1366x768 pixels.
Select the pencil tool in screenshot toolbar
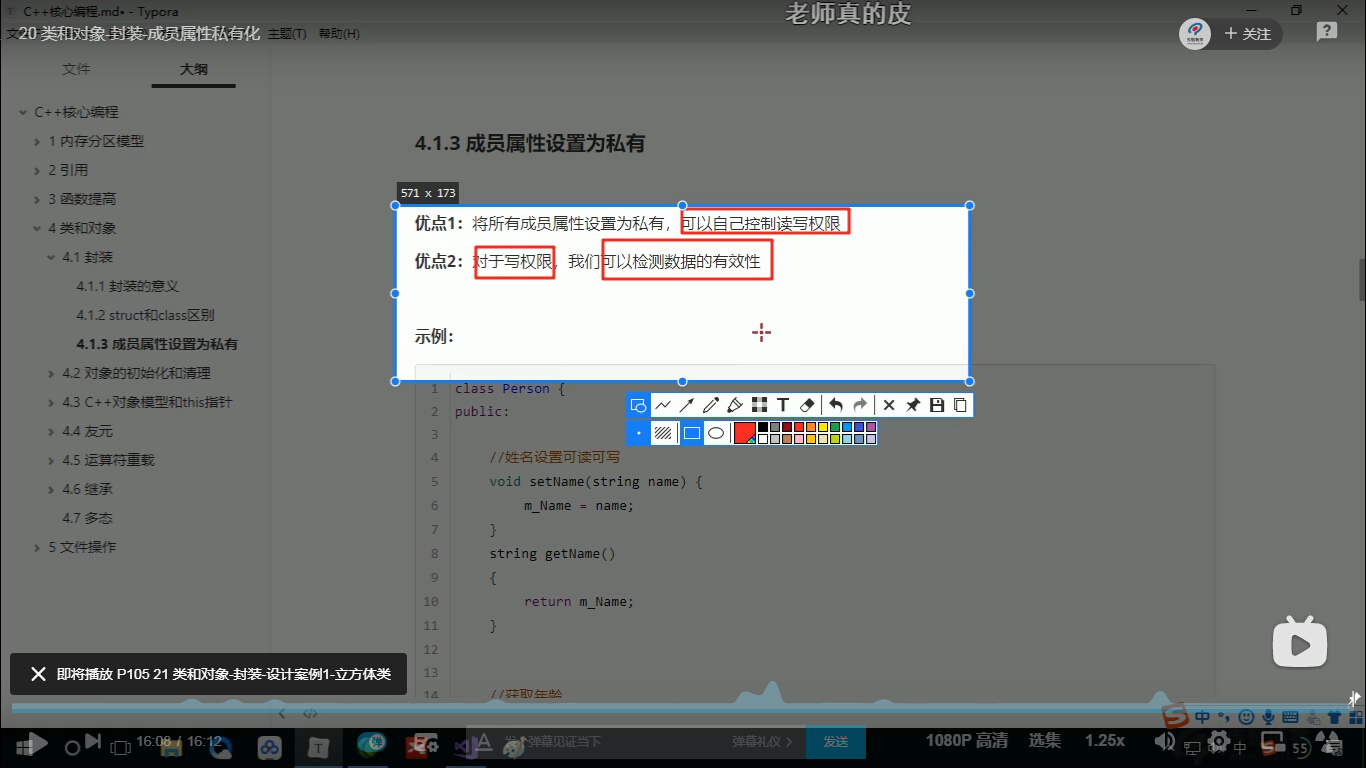tap(711, 405)
